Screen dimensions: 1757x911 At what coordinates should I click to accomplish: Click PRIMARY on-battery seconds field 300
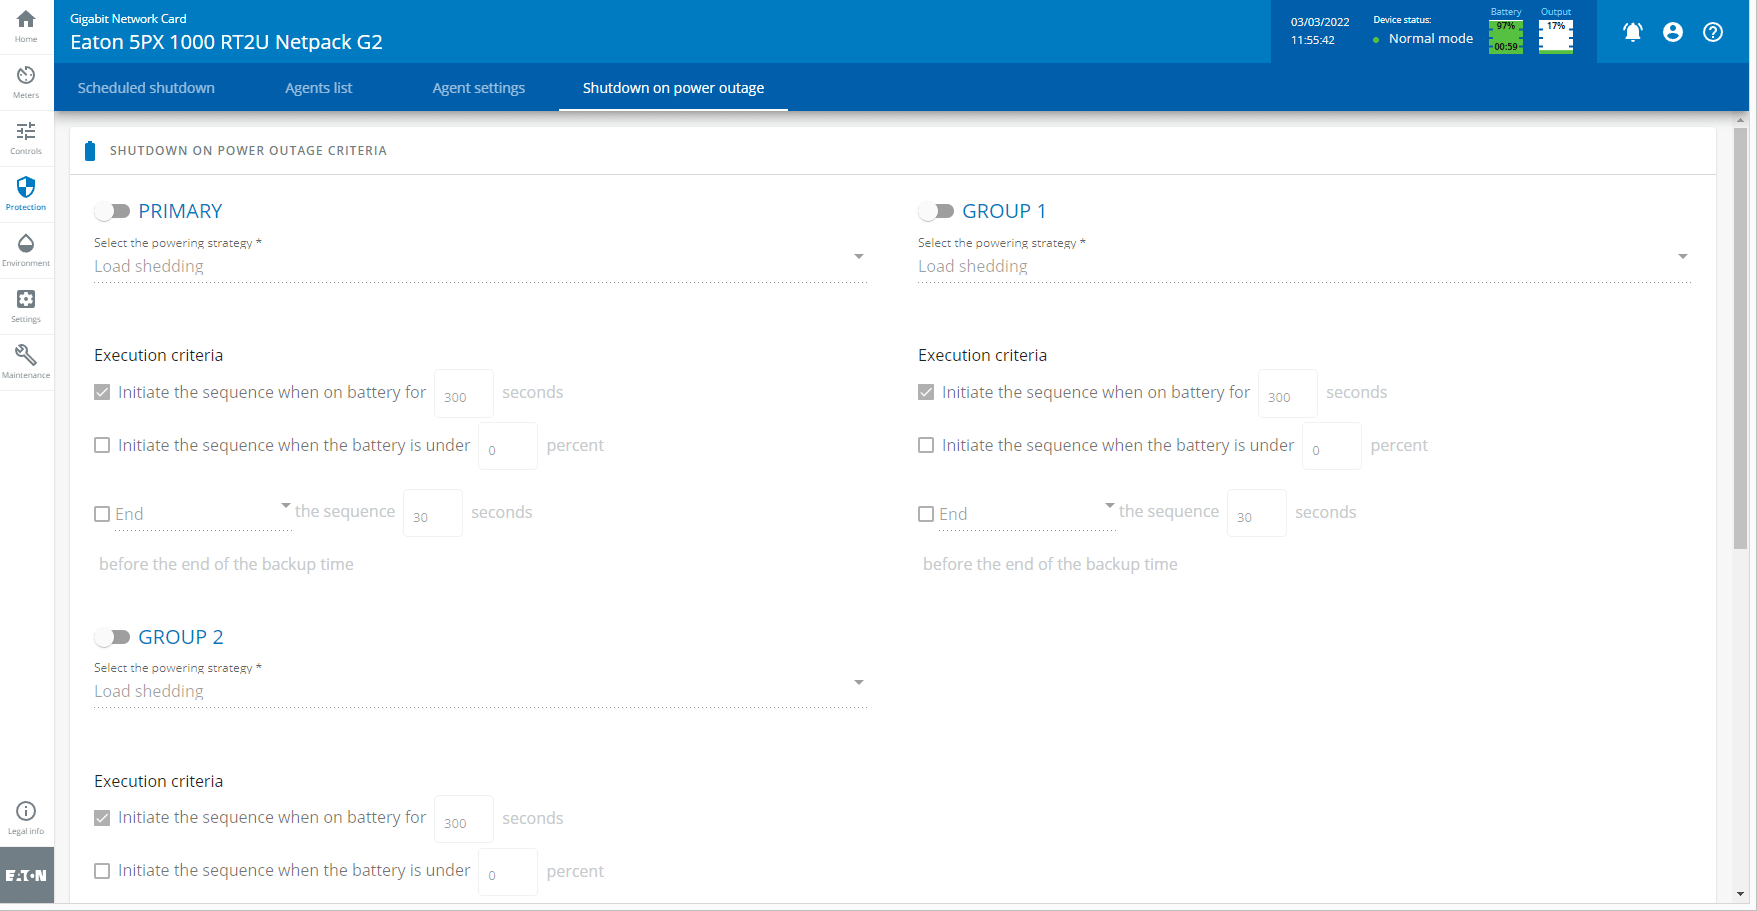pos(463,394)
